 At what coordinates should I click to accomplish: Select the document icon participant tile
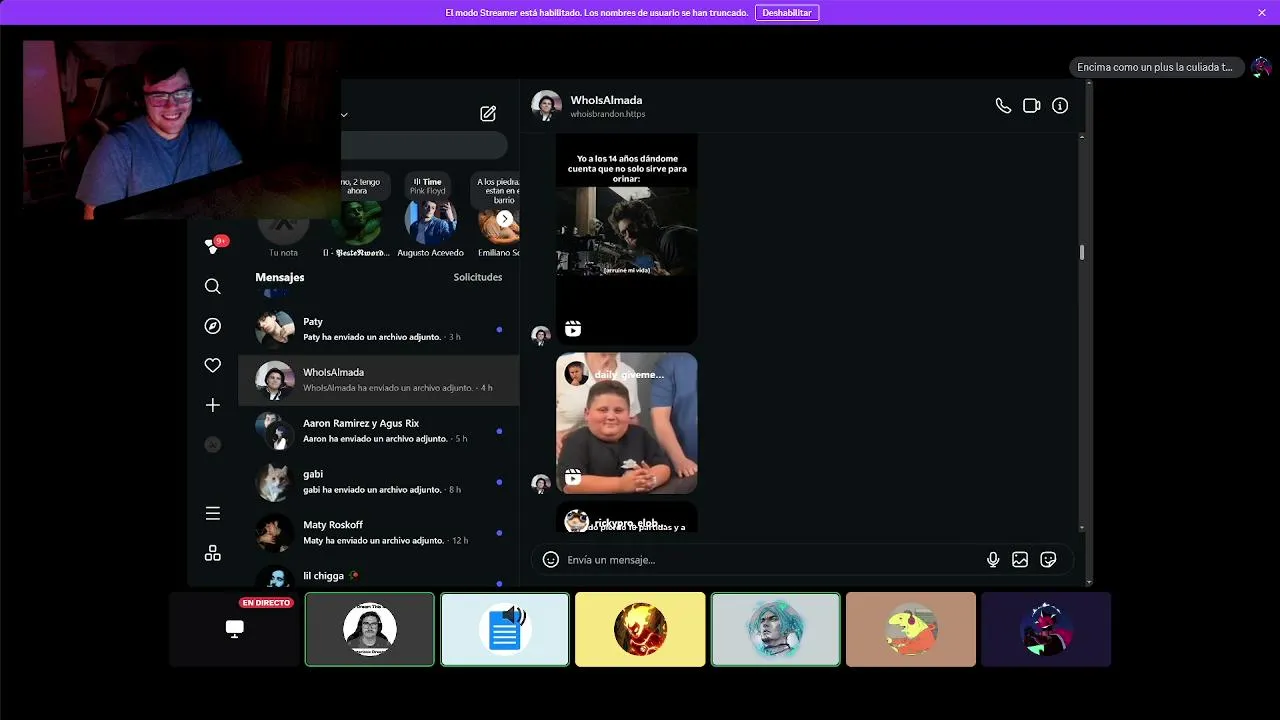pyautogui.click(x=505, y=629)
